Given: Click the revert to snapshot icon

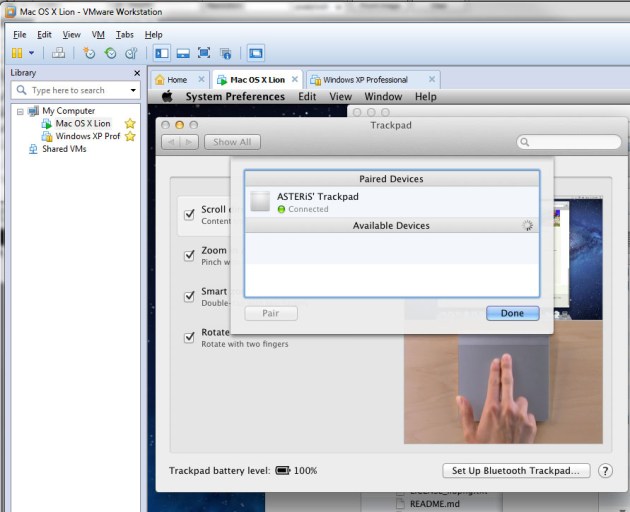Looking at the screenshot, I should point(110,53).
